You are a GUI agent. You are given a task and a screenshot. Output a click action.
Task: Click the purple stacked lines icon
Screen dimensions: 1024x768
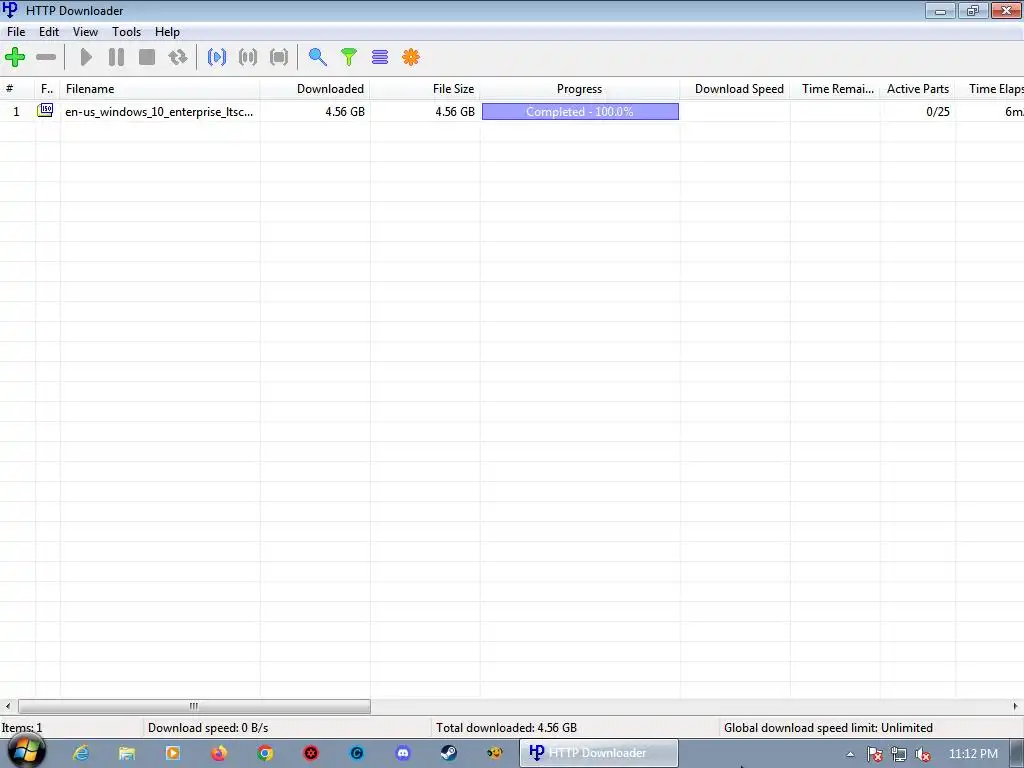tap(380, 57)
